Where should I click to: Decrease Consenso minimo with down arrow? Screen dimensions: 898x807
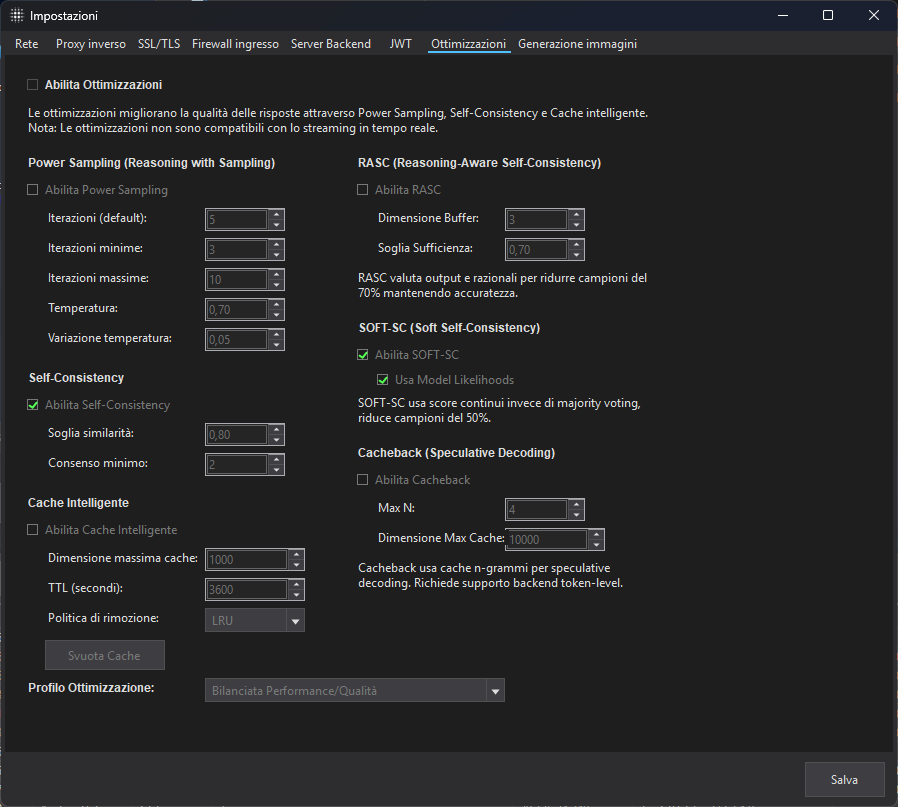point(277,470)
